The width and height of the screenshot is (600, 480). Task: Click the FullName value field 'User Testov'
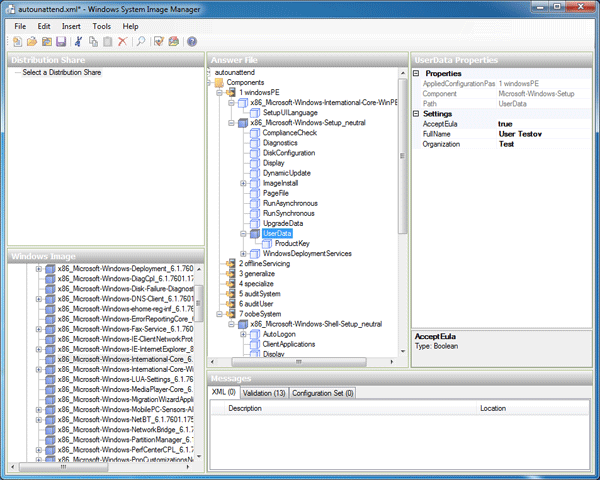(x=520, y=133)
